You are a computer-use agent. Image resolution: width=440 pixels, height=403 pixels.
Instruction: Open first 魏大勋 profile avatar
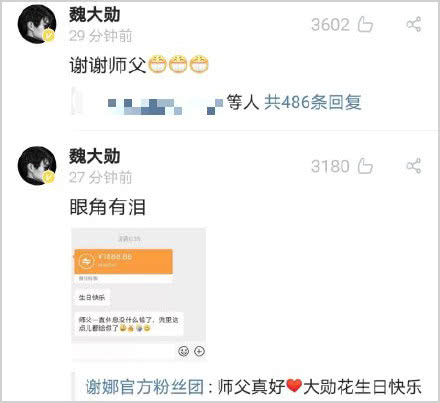point(37,24)
